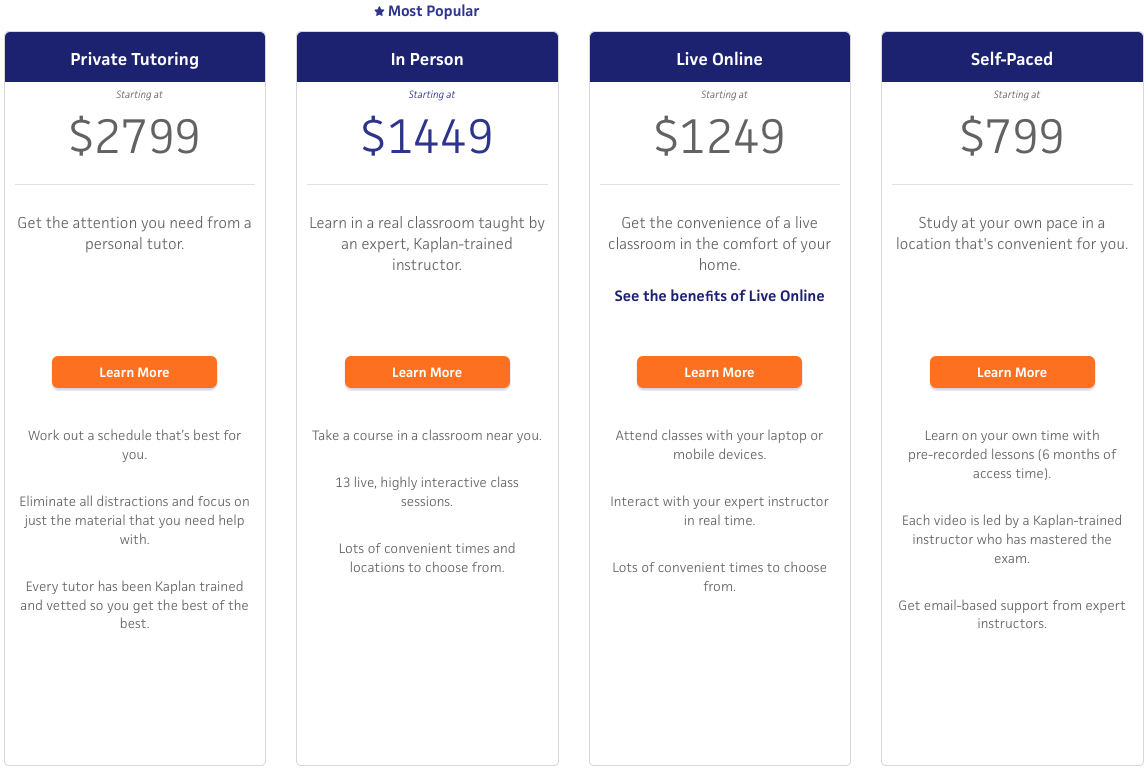The width and height of the screenshot is (1146, 772).
Task: Select the Self-Paced header
Action: (x=1012, y=57)
